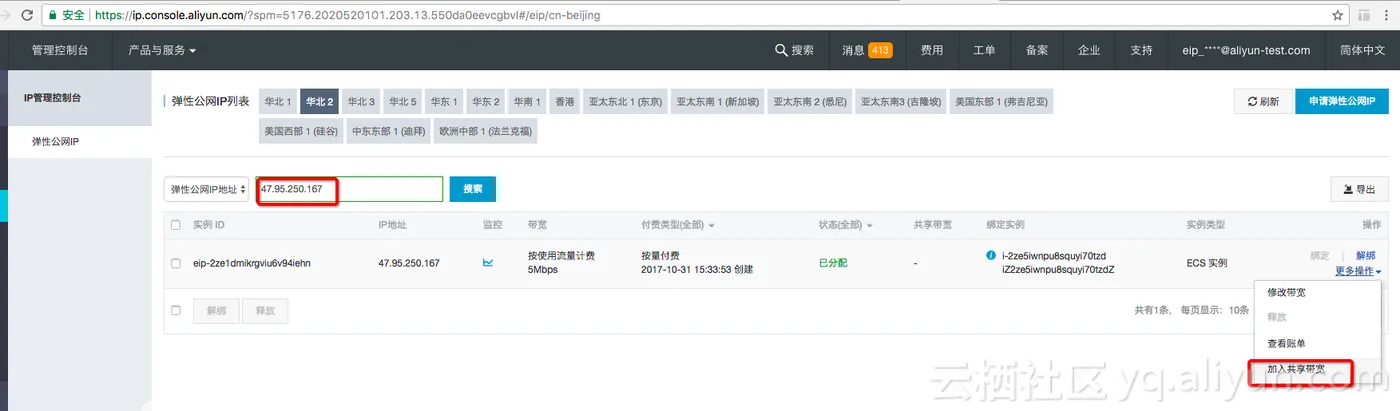Click the browser address bar URL
Screen dimensions: 1400x411
(348, 16)
